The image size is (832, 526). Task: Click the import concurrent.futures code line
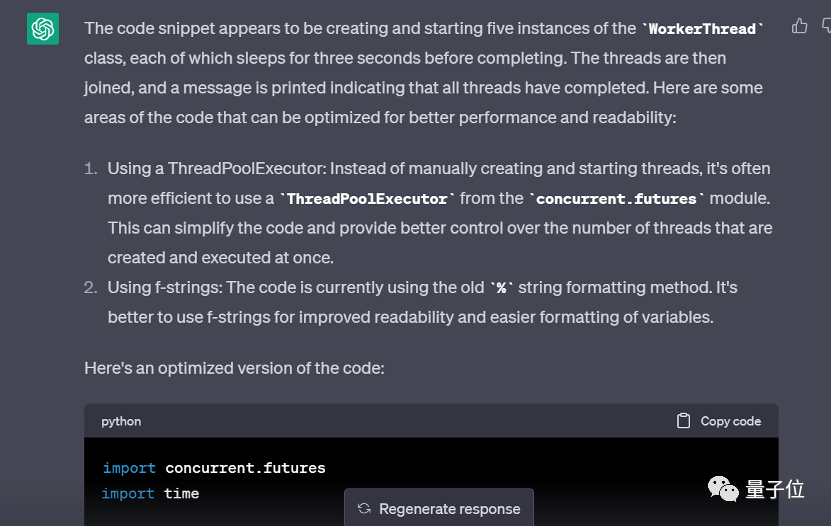coord(214,468)
